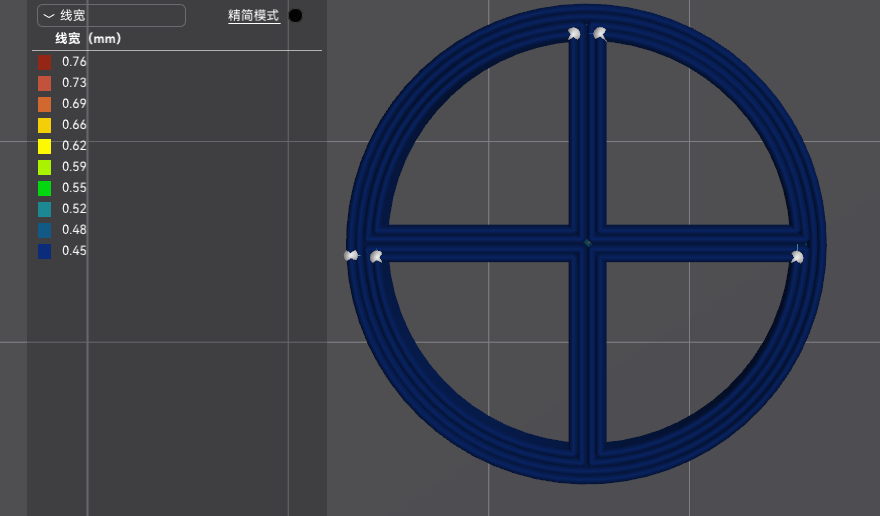Toggle the 0.59 lime green swatch
The image size is (880, 516).
click(44, 167)
